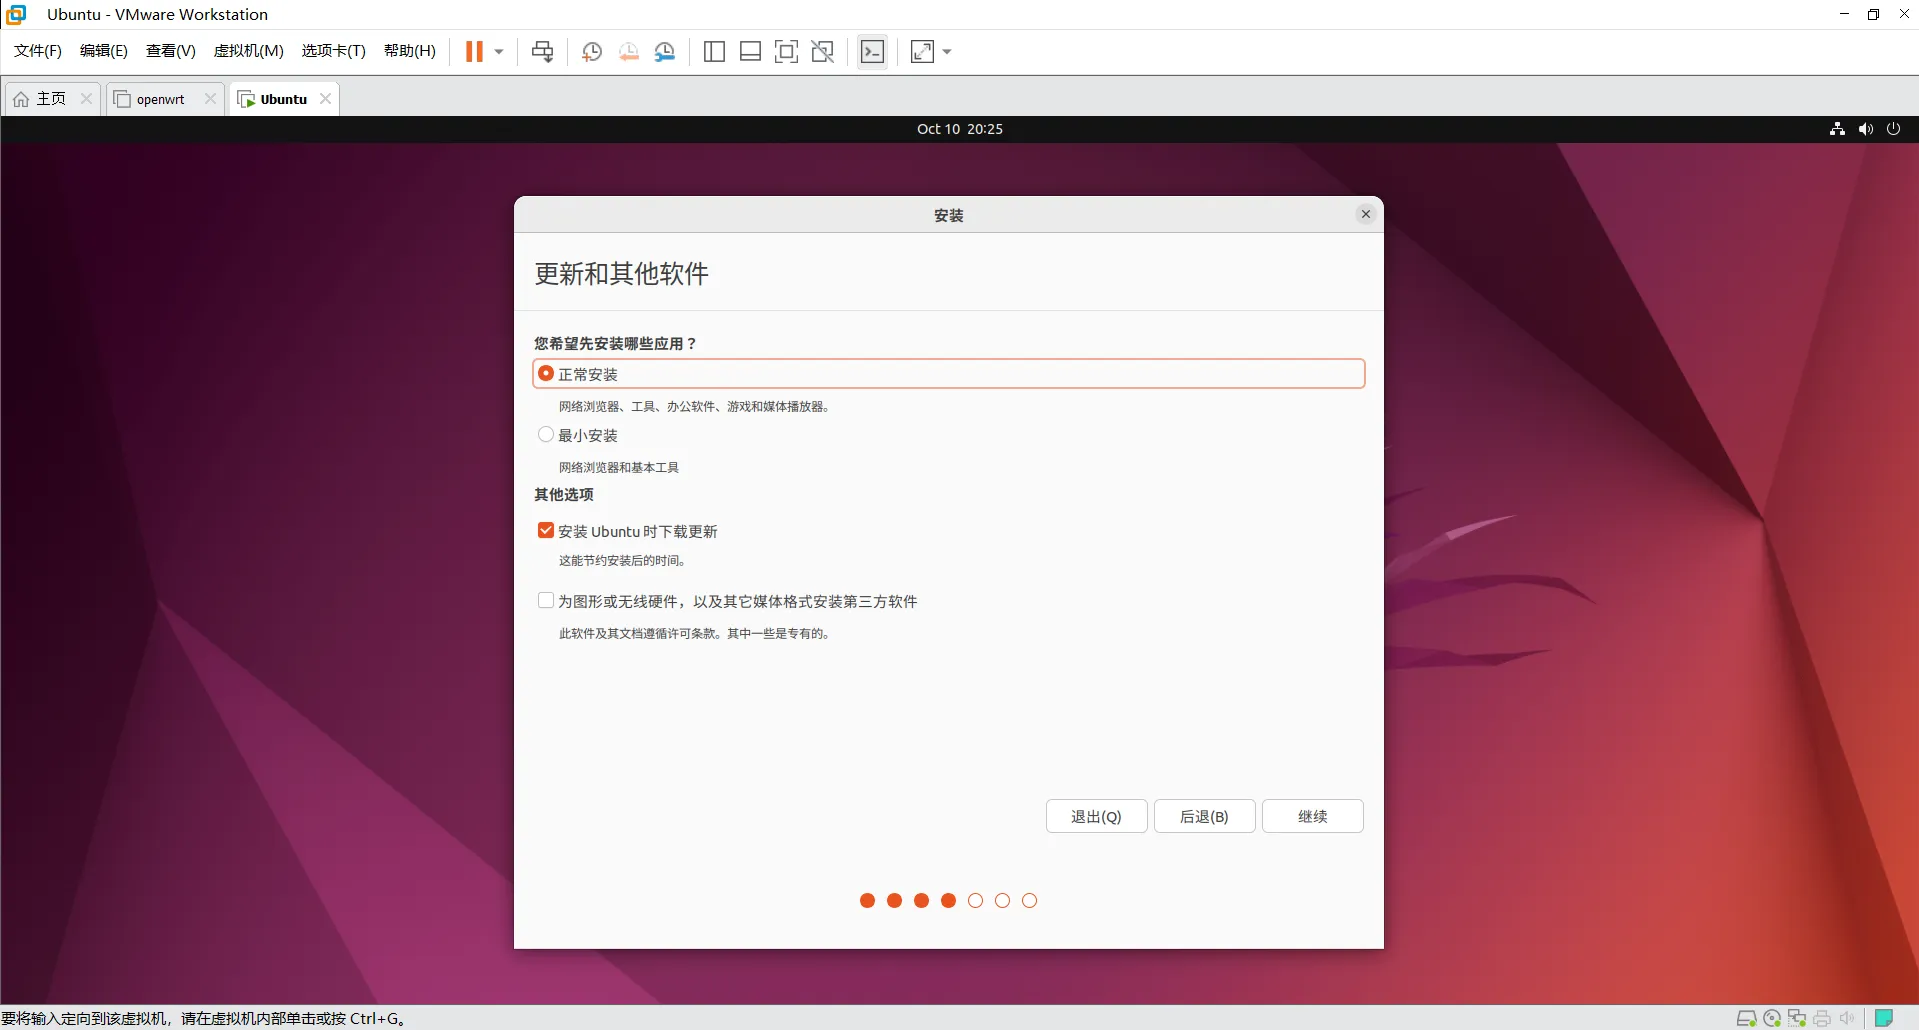Enable installing third-party software checkbox
1919x1030 pixels.
click(x=546, y=600)
